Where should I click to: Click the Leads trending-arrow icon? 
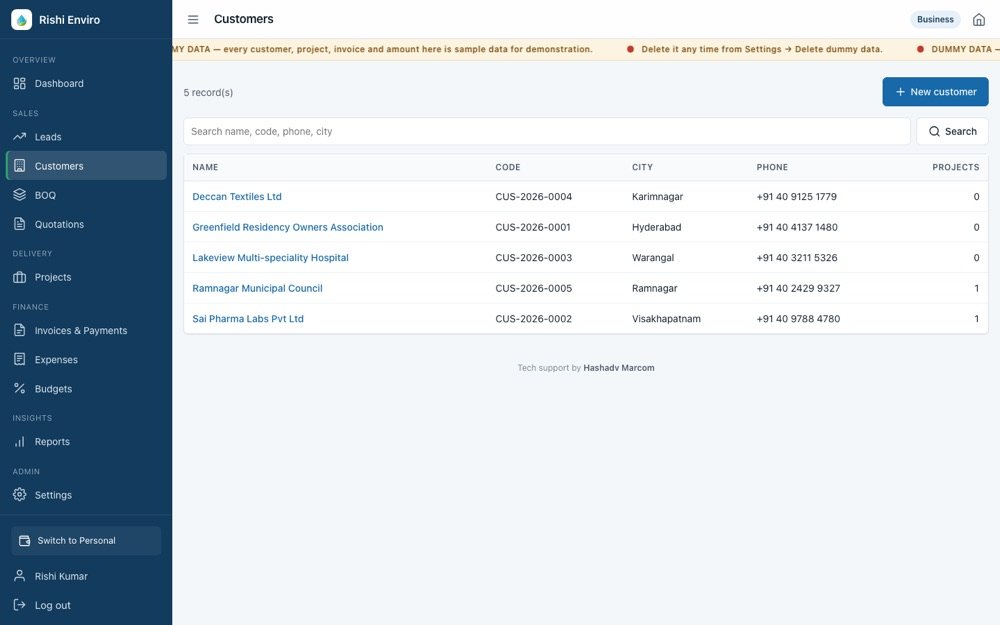pyautogui.click(x=20, y=136)
